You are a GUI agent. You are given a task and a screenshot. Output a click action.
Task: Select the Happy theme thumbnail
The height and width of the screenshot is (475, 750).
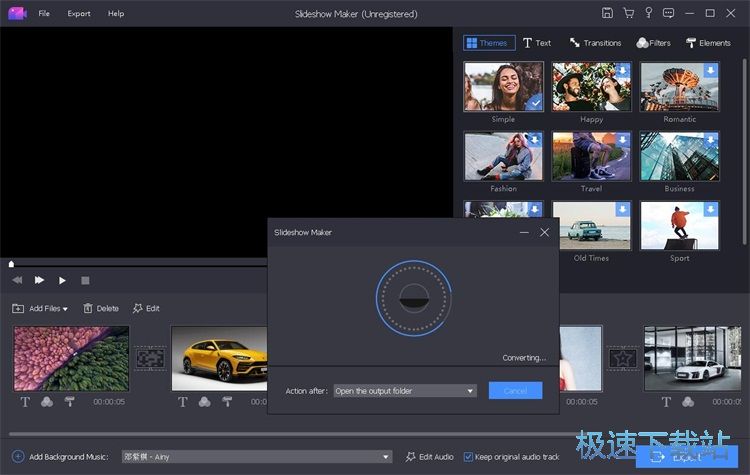tap(592, 87)
